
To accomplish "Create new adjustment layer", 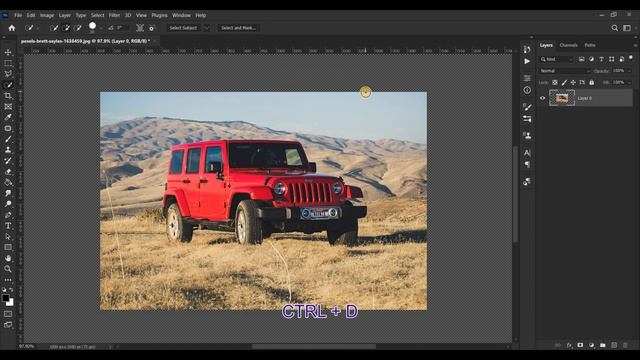I will [591, 345].
